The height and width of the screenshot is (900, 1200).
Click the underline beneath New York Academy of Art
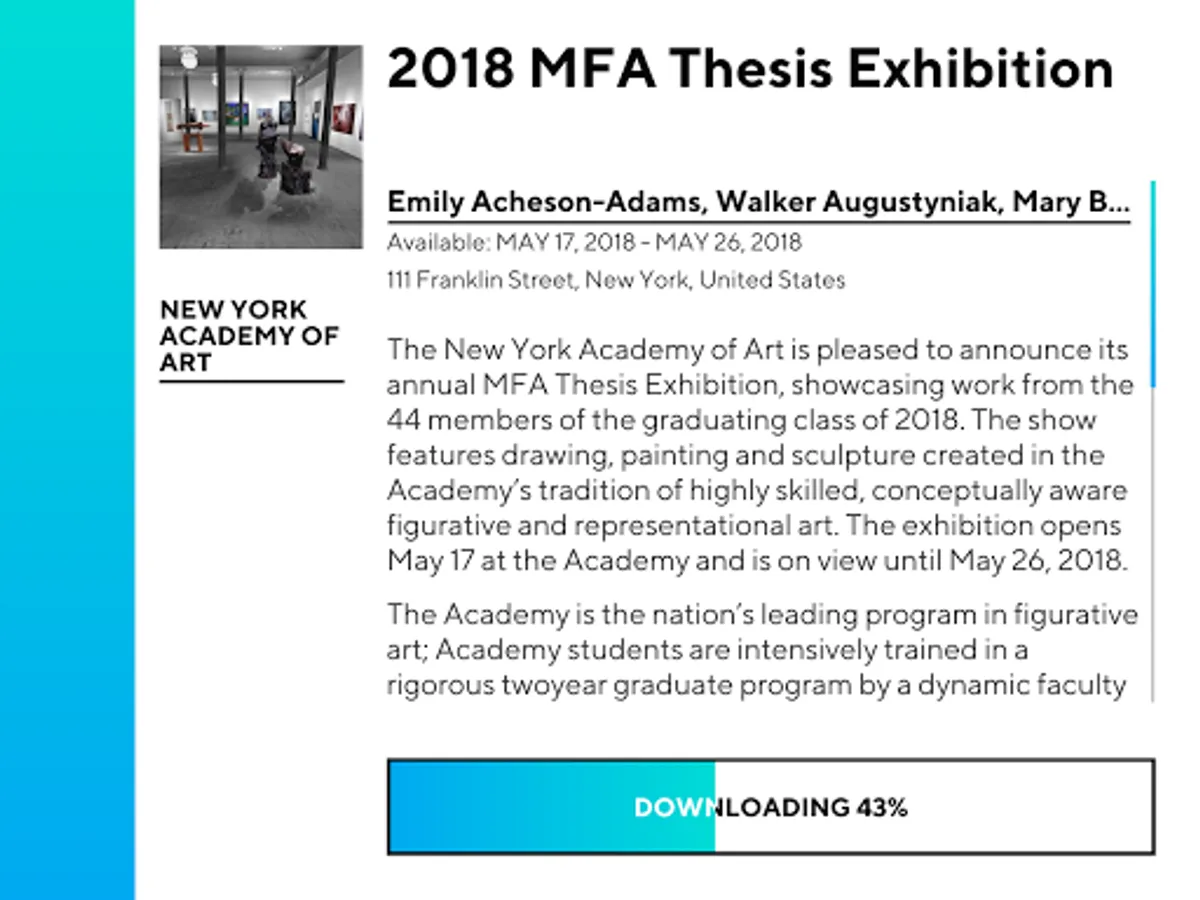pos(251,381)
